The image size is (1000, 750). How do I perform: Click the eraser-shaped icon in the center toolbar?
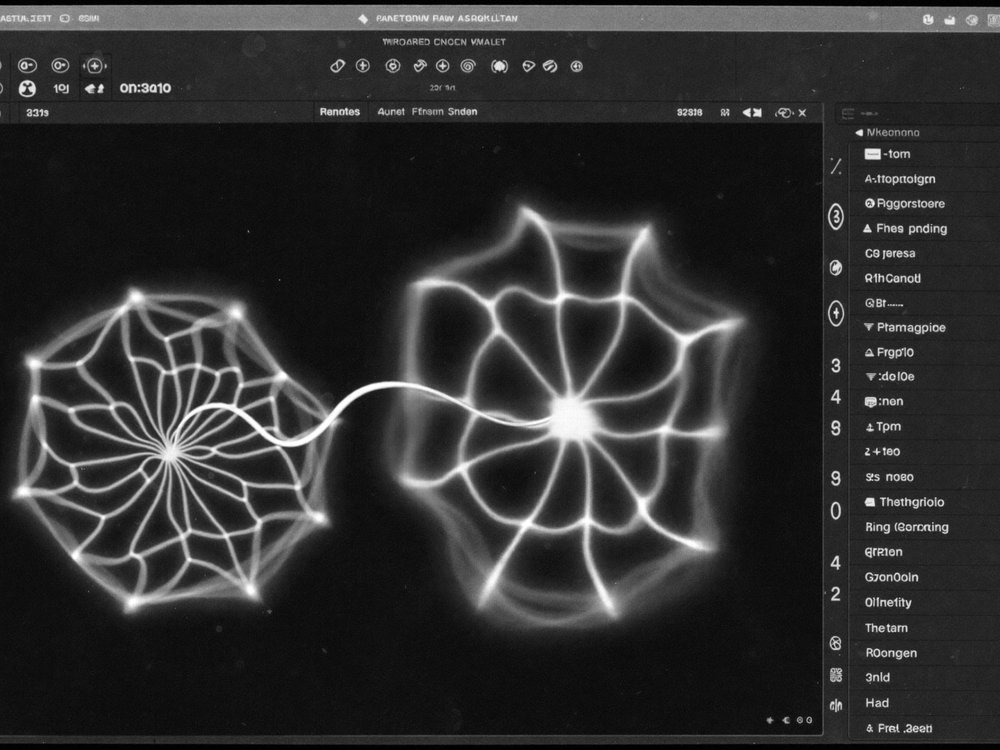click(x=337, y=66)
